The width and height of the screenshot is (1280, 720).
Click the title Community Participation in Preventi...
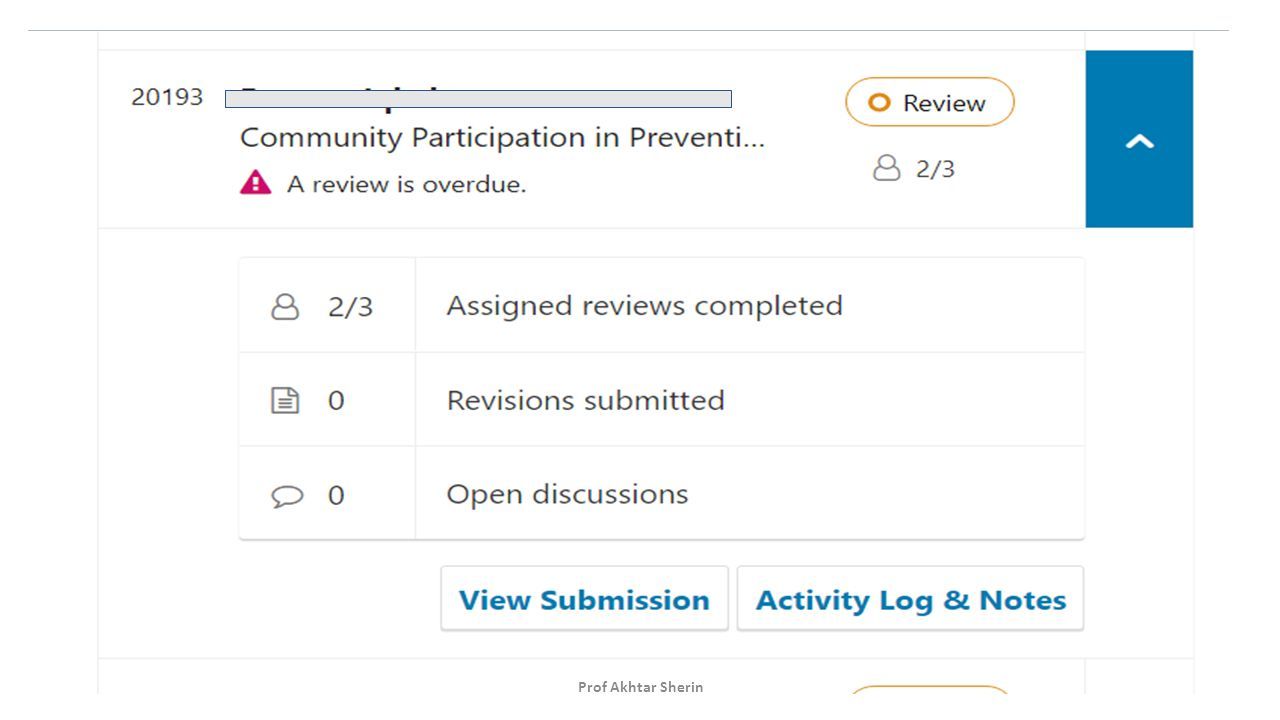(x=502, y=138)
